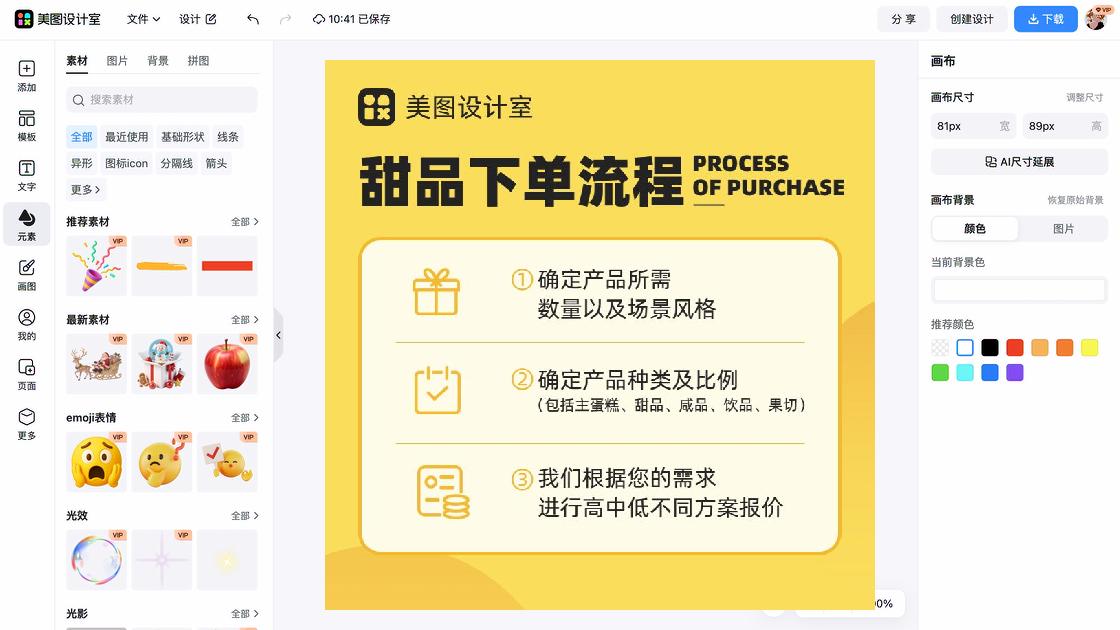Image resolution: width=1120 pixels, height=630 pixels.
Task: Collapse the left panel with the chevron
Action: tap(278, 335)
